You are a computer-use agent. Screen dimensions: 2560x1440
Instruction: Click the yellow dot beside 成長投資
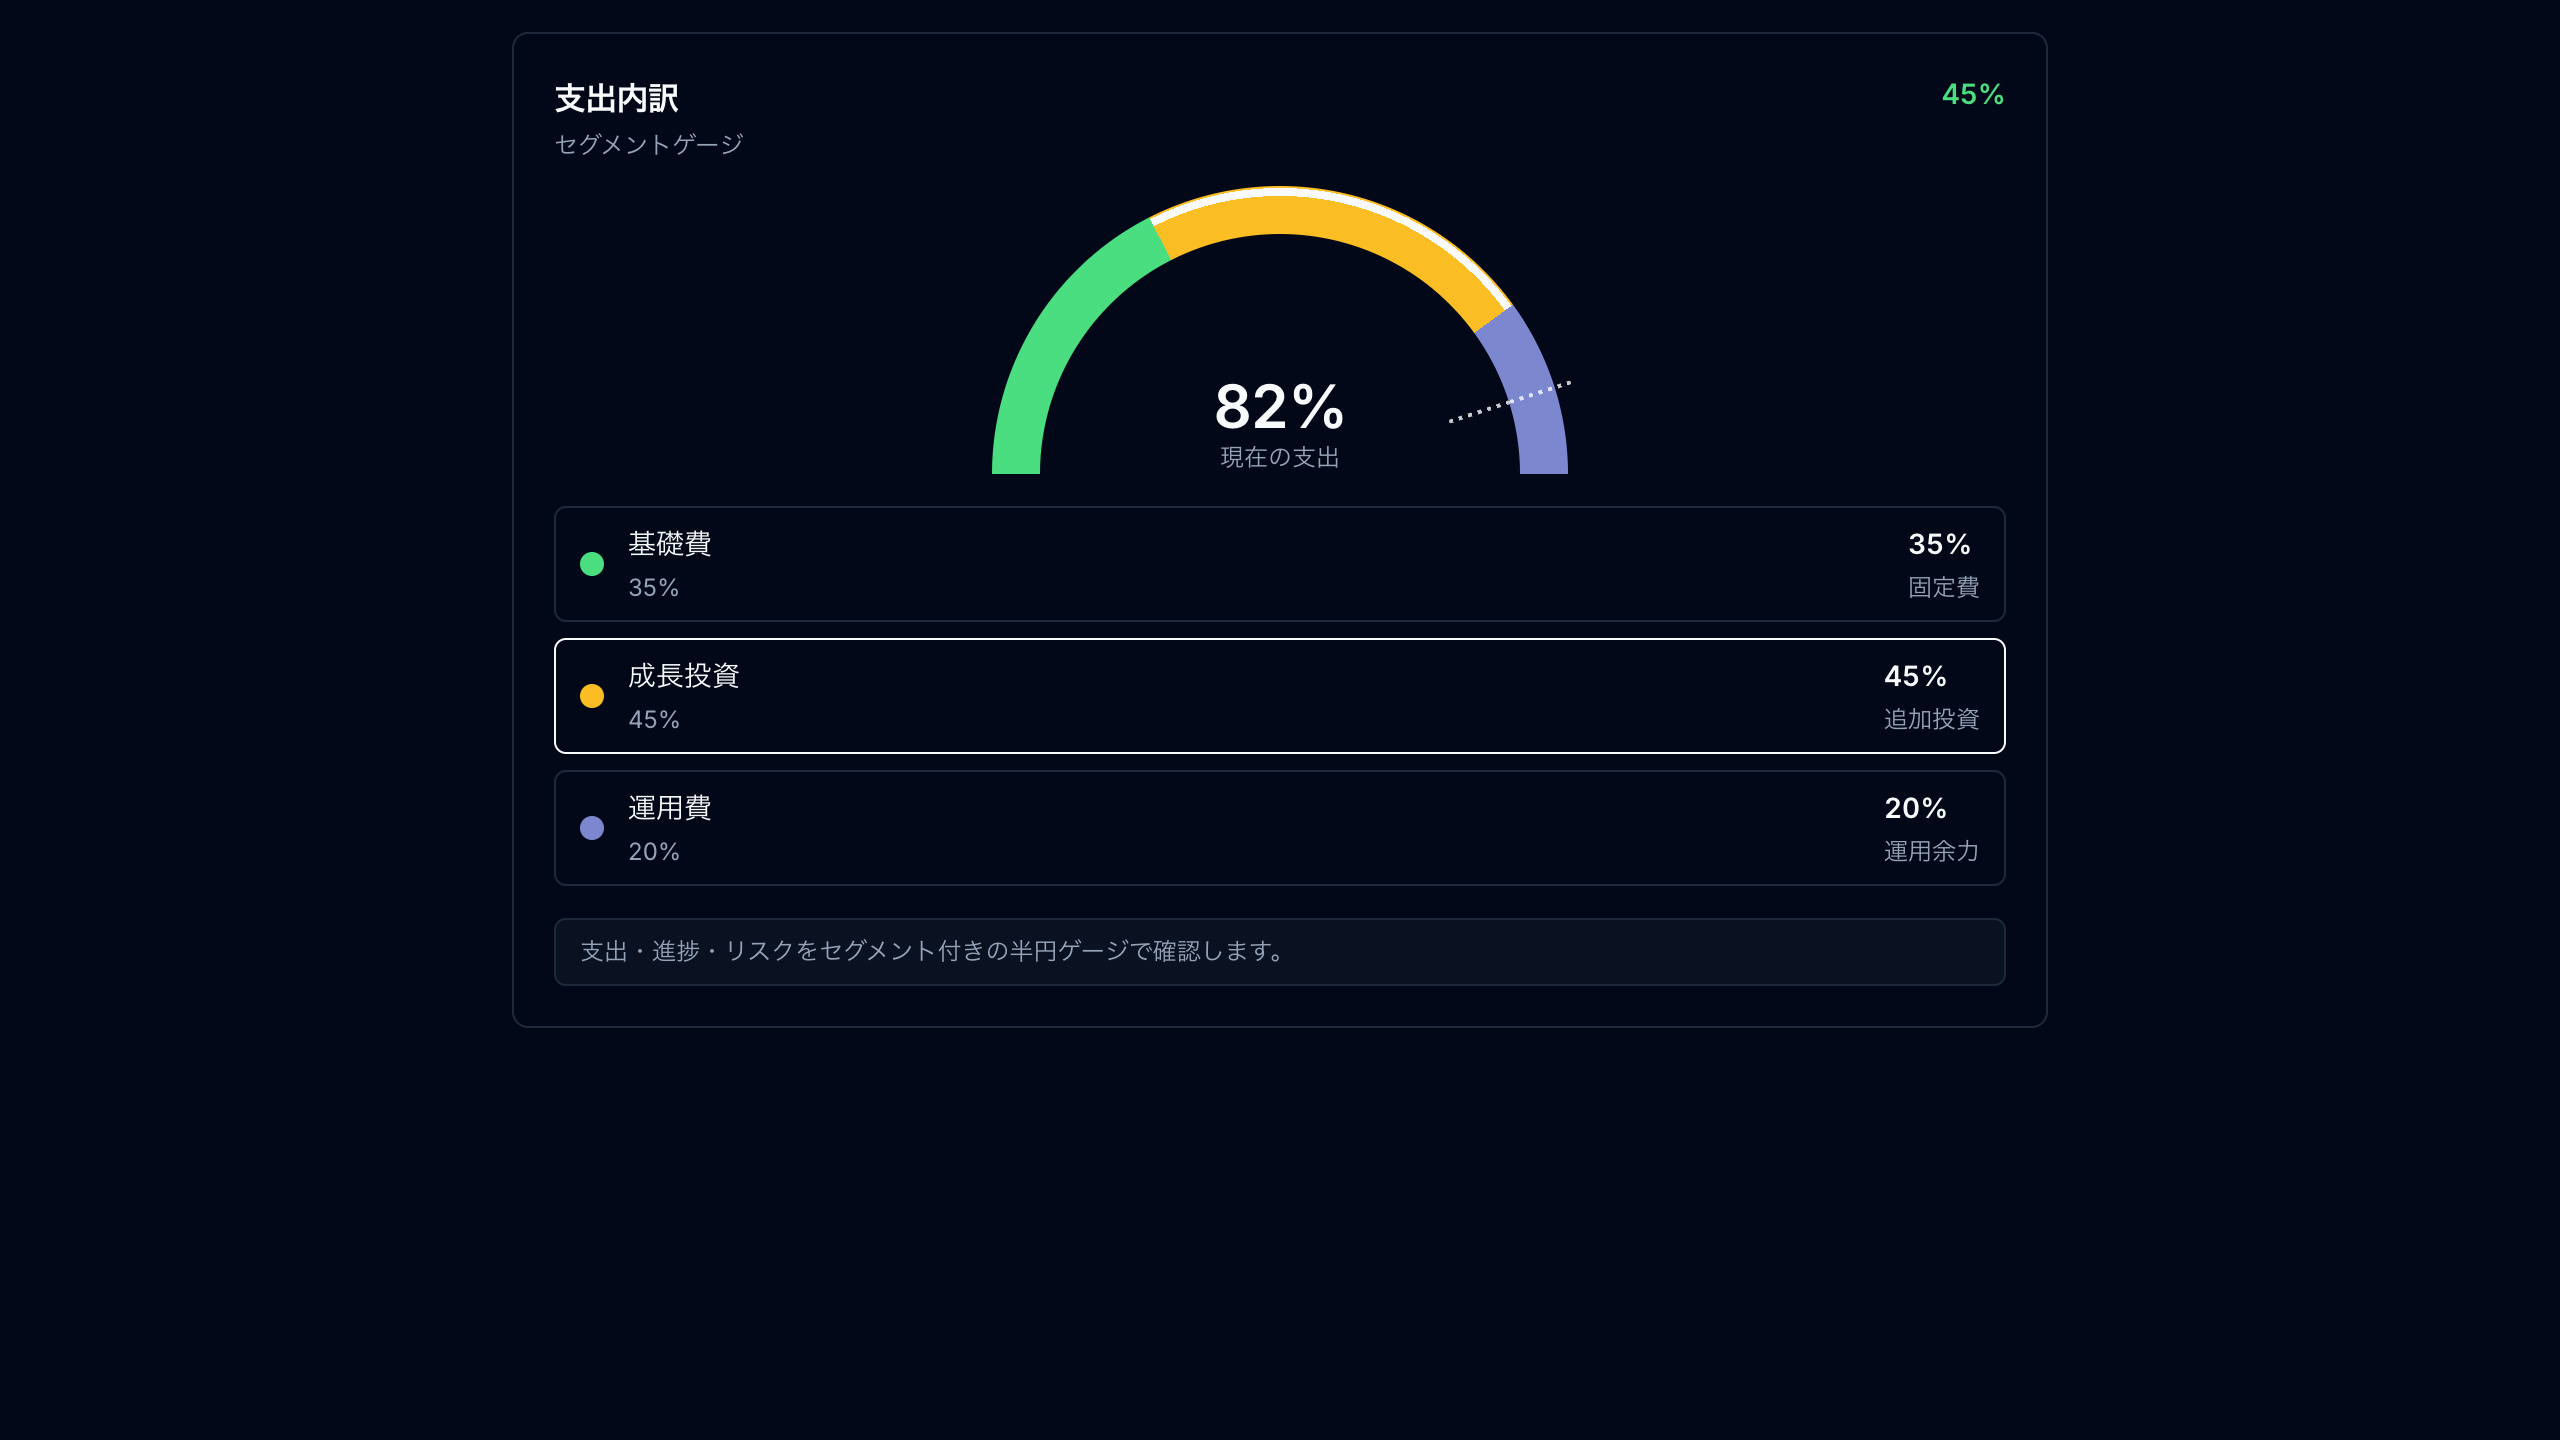click(592, 696)
